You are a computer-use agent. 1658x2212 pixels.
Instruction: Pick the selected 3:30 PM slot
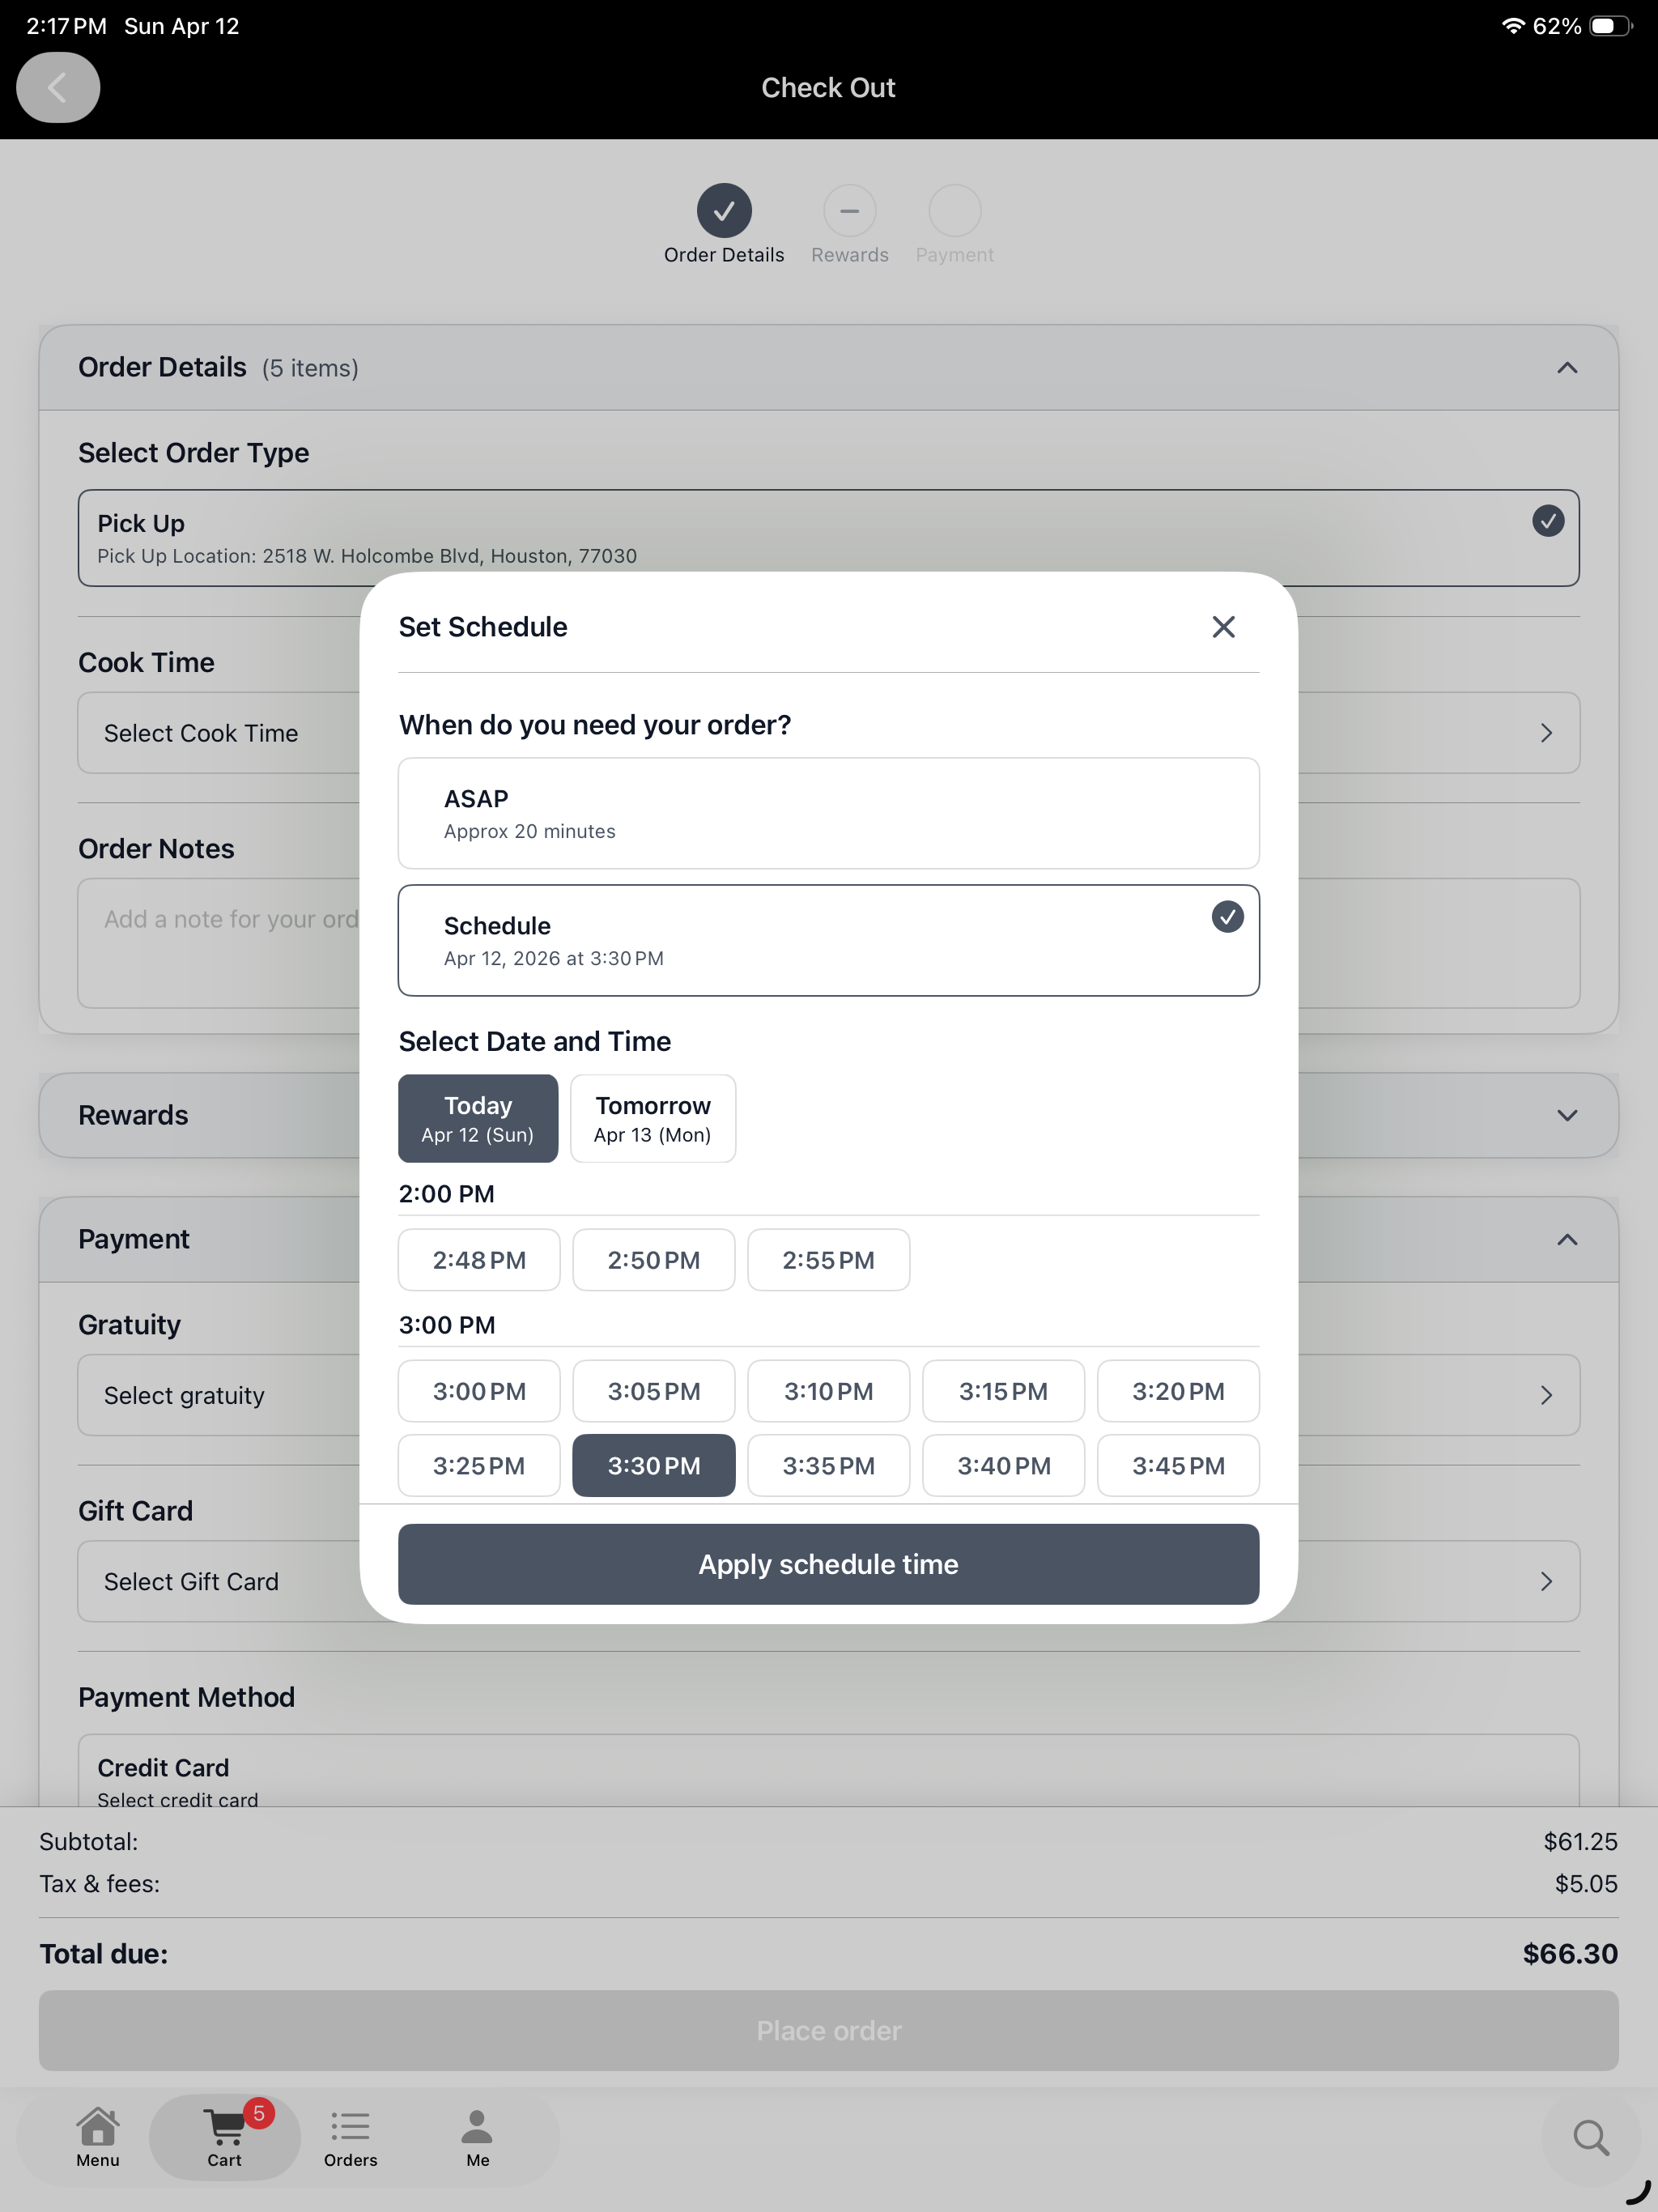pos(654,1466)
